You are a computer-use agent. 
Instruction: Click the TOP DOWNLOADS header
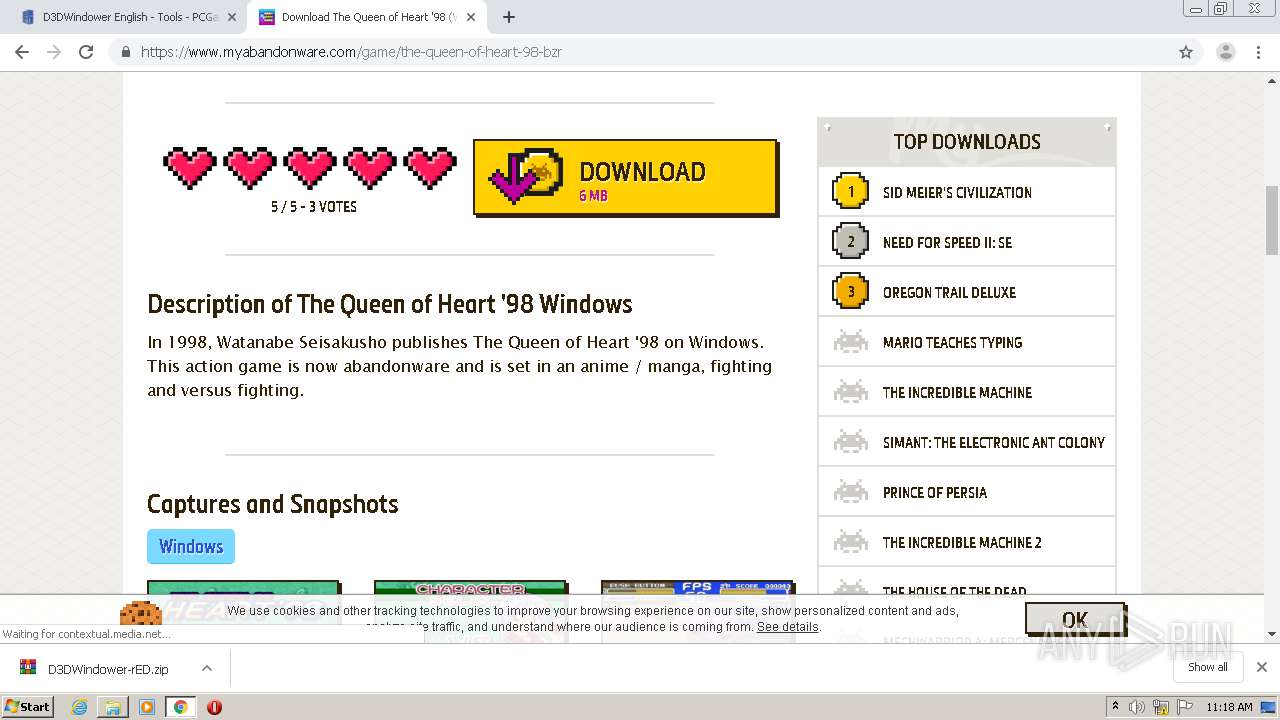[x=967, y=142]
